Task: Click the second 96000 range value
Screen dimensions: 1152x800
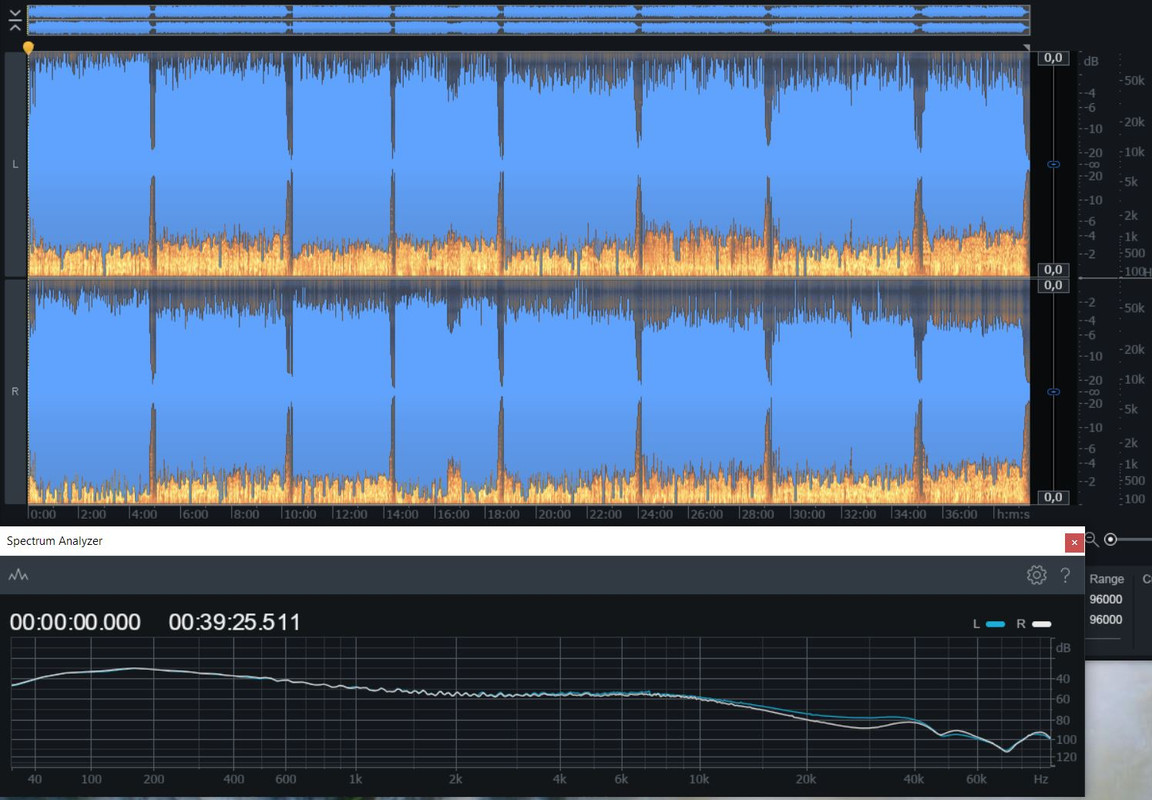Action: click(x=1106, y=620)
